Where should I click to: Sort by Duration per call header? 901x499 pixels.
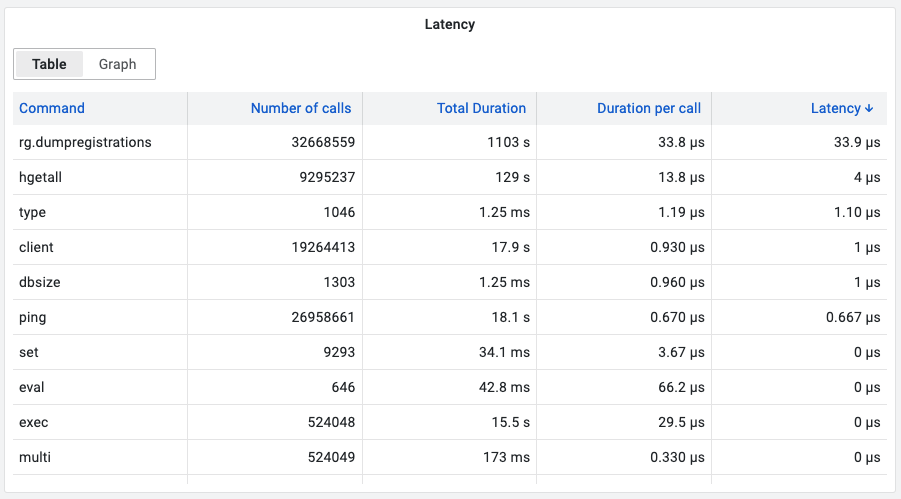(649, 108)
